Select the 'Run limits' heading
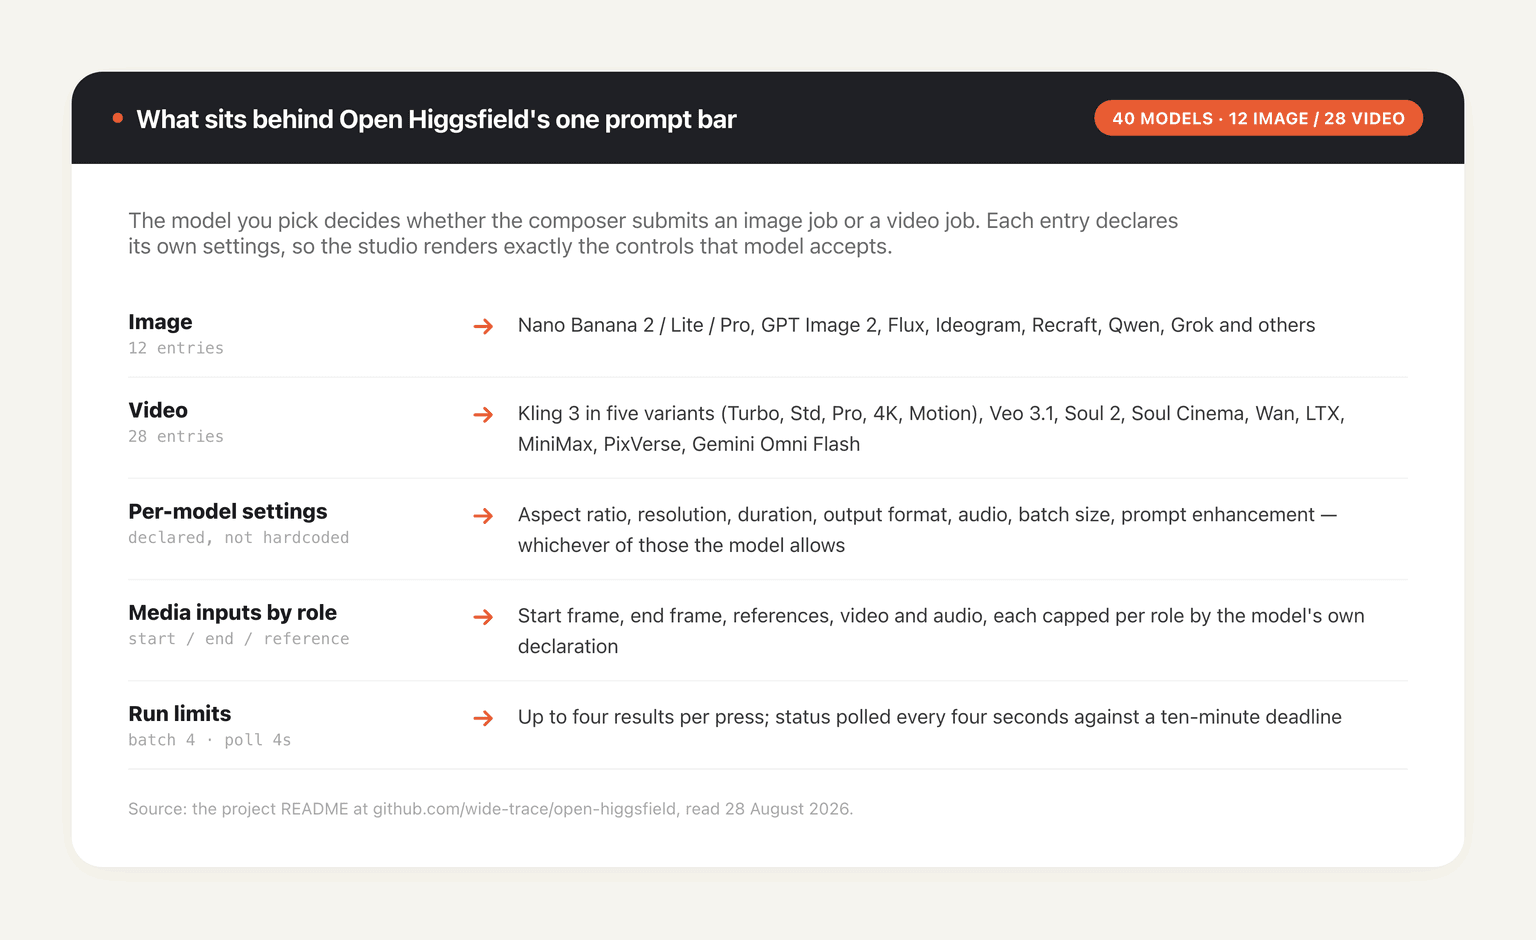Screen dimensions: 1536x940 click(180, 713)
